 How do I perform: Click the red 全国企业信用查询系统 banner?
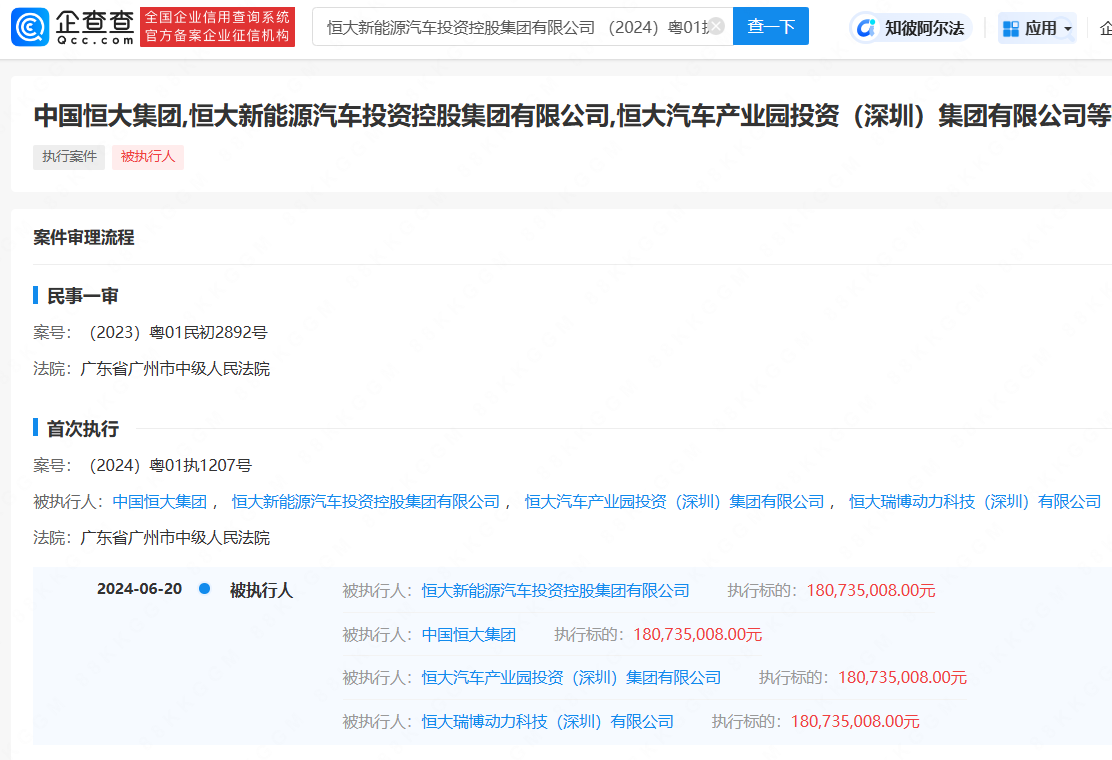click(217, 27)
